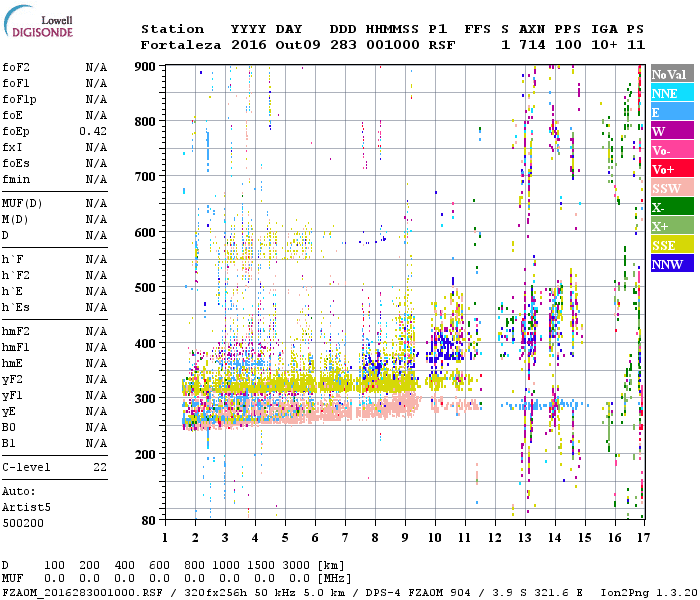Select the X+ light green legend swatch
Viewport: 700px width, 600px height.
(671, 226)
